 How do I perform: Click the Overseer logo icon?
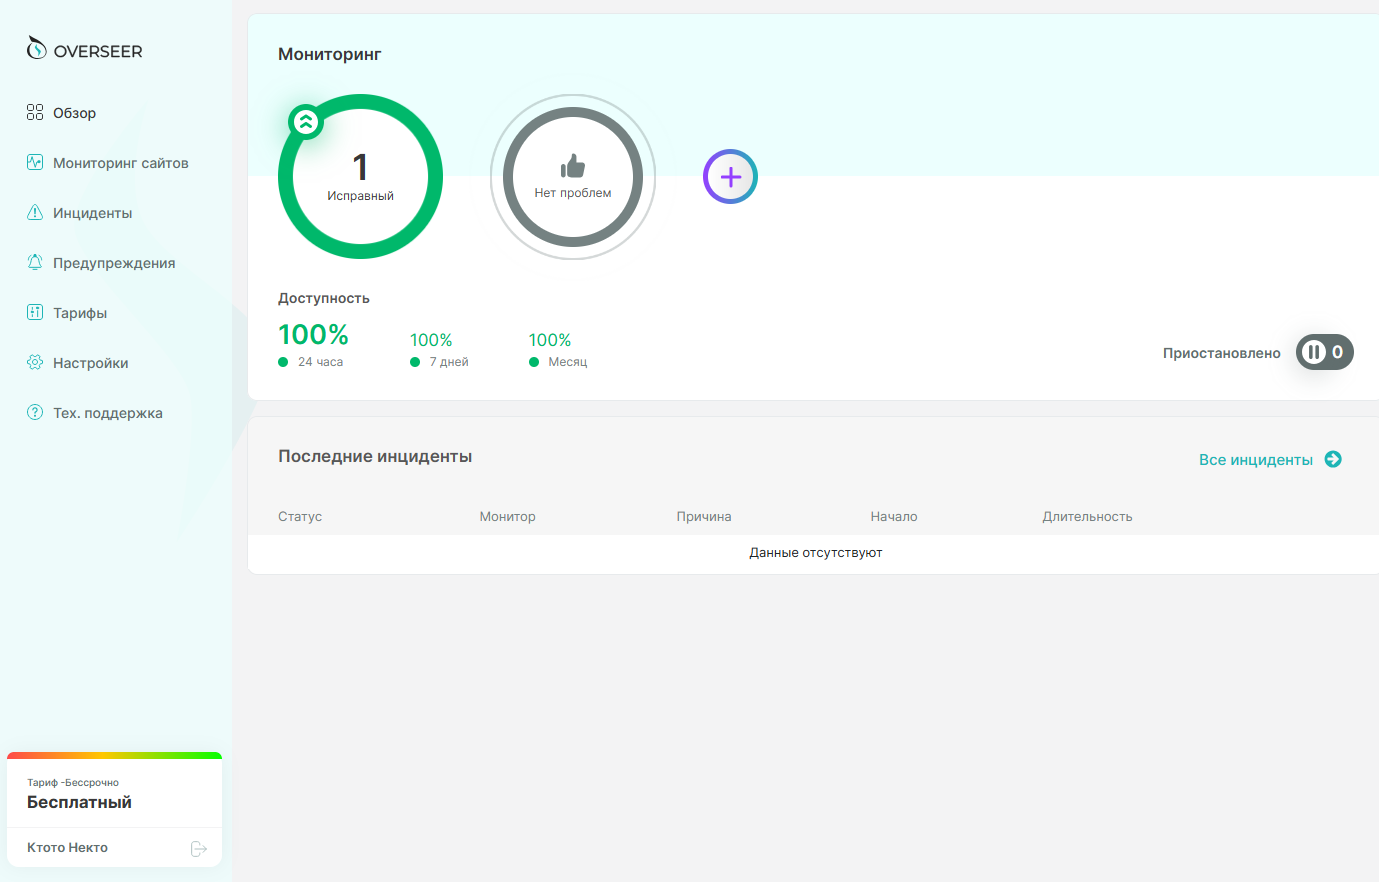click(37, 48)
